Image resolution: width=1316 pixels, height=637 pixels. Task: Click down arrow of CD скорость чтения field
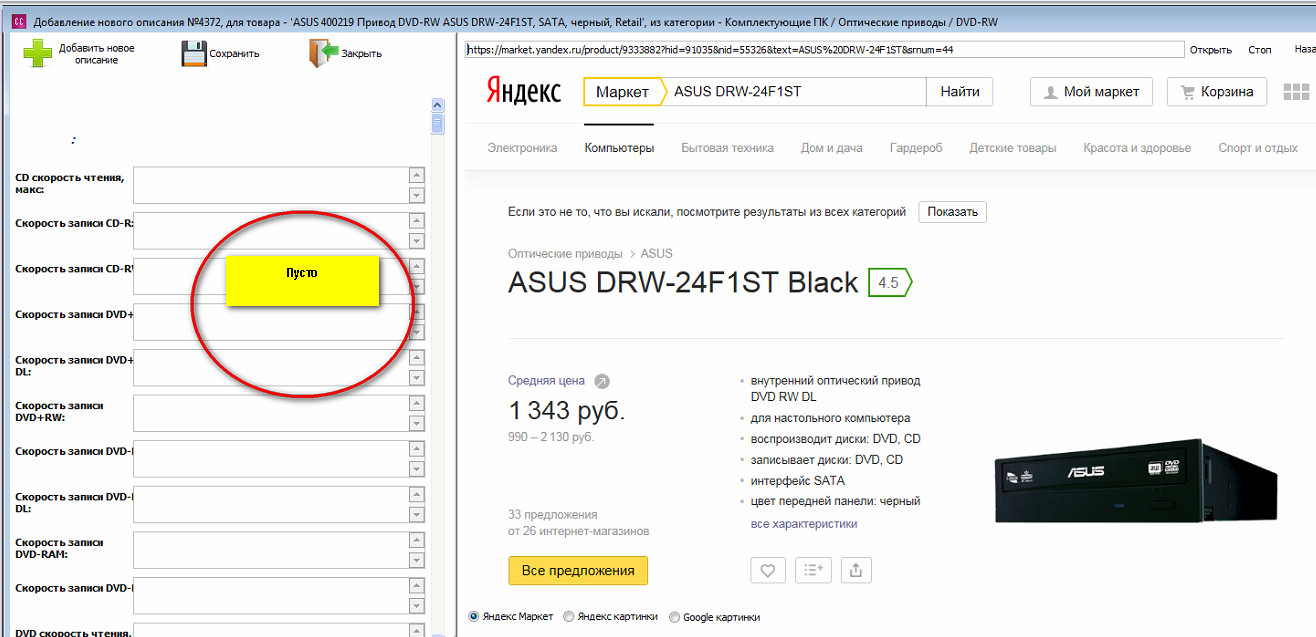tap(417, 195)
